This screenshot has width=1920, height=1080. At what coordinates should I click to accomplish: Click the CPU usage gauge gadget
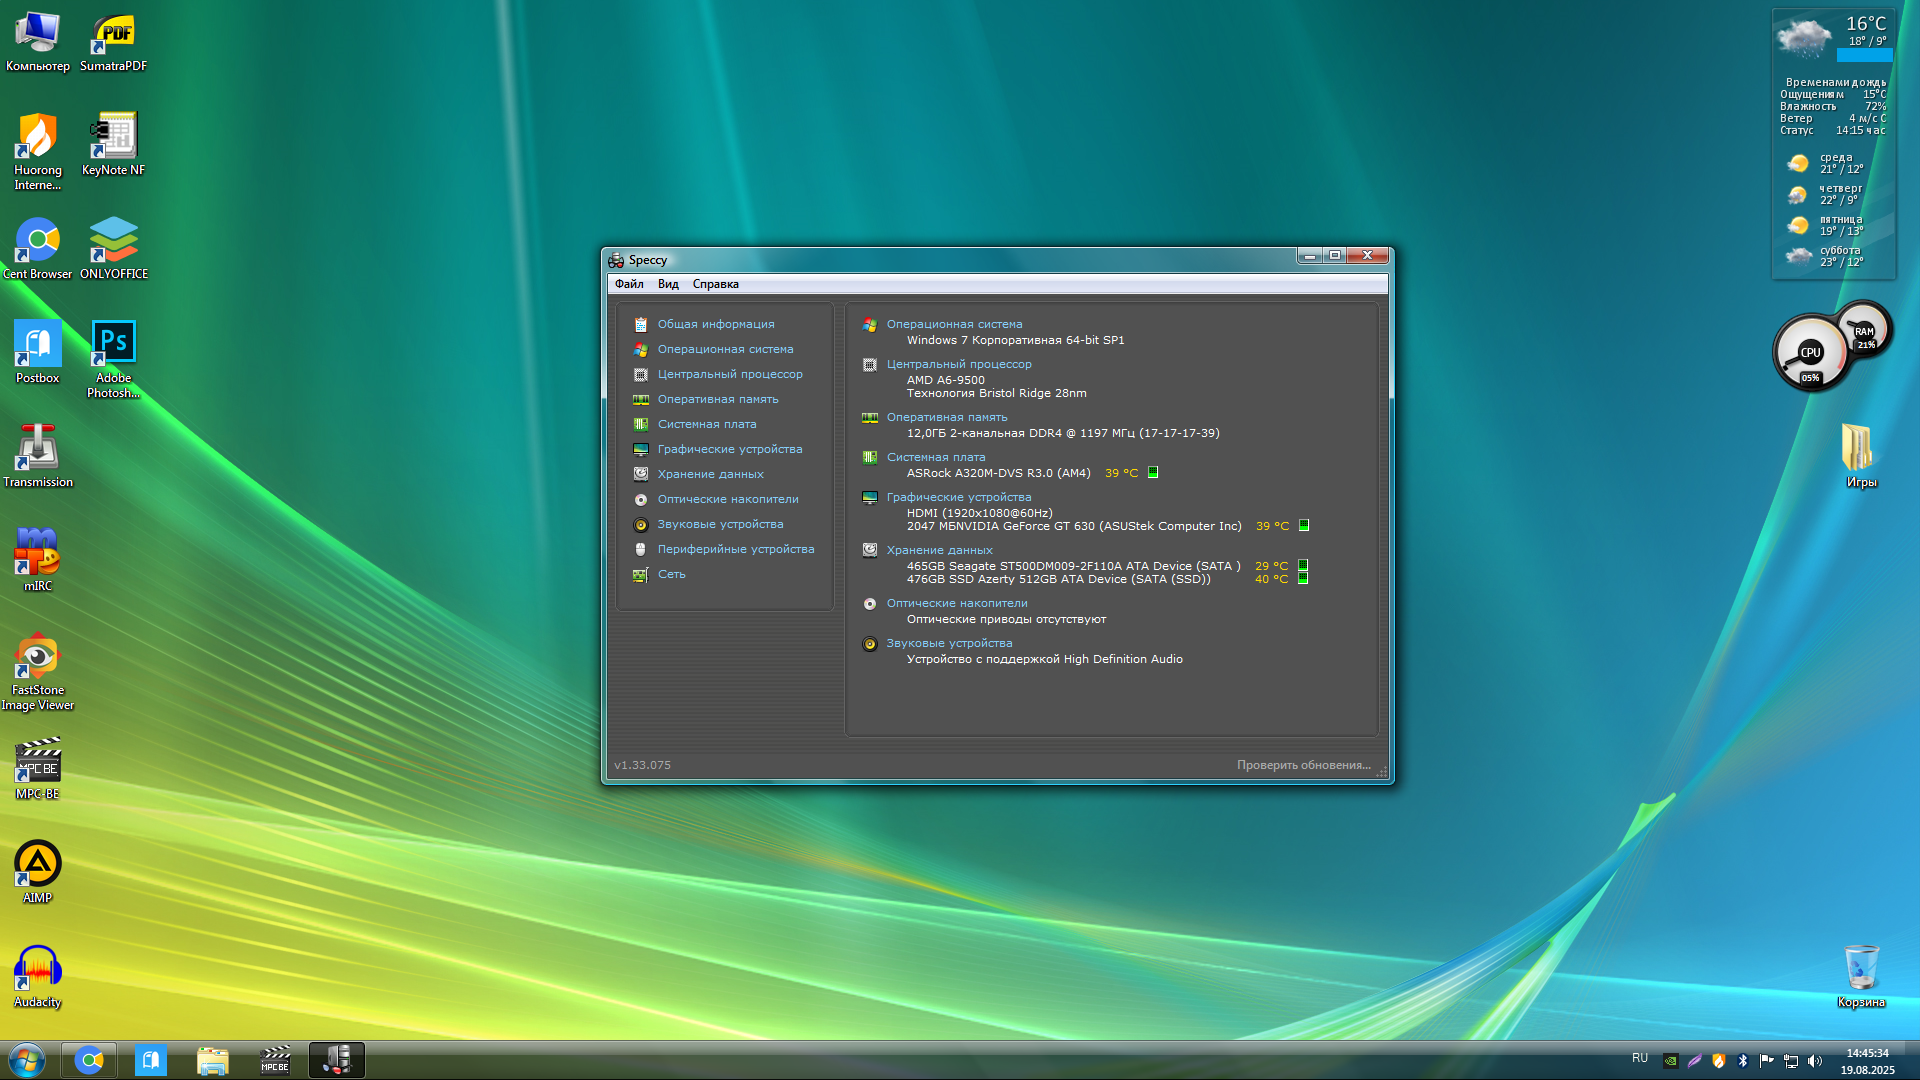(x=1810, y=354)
